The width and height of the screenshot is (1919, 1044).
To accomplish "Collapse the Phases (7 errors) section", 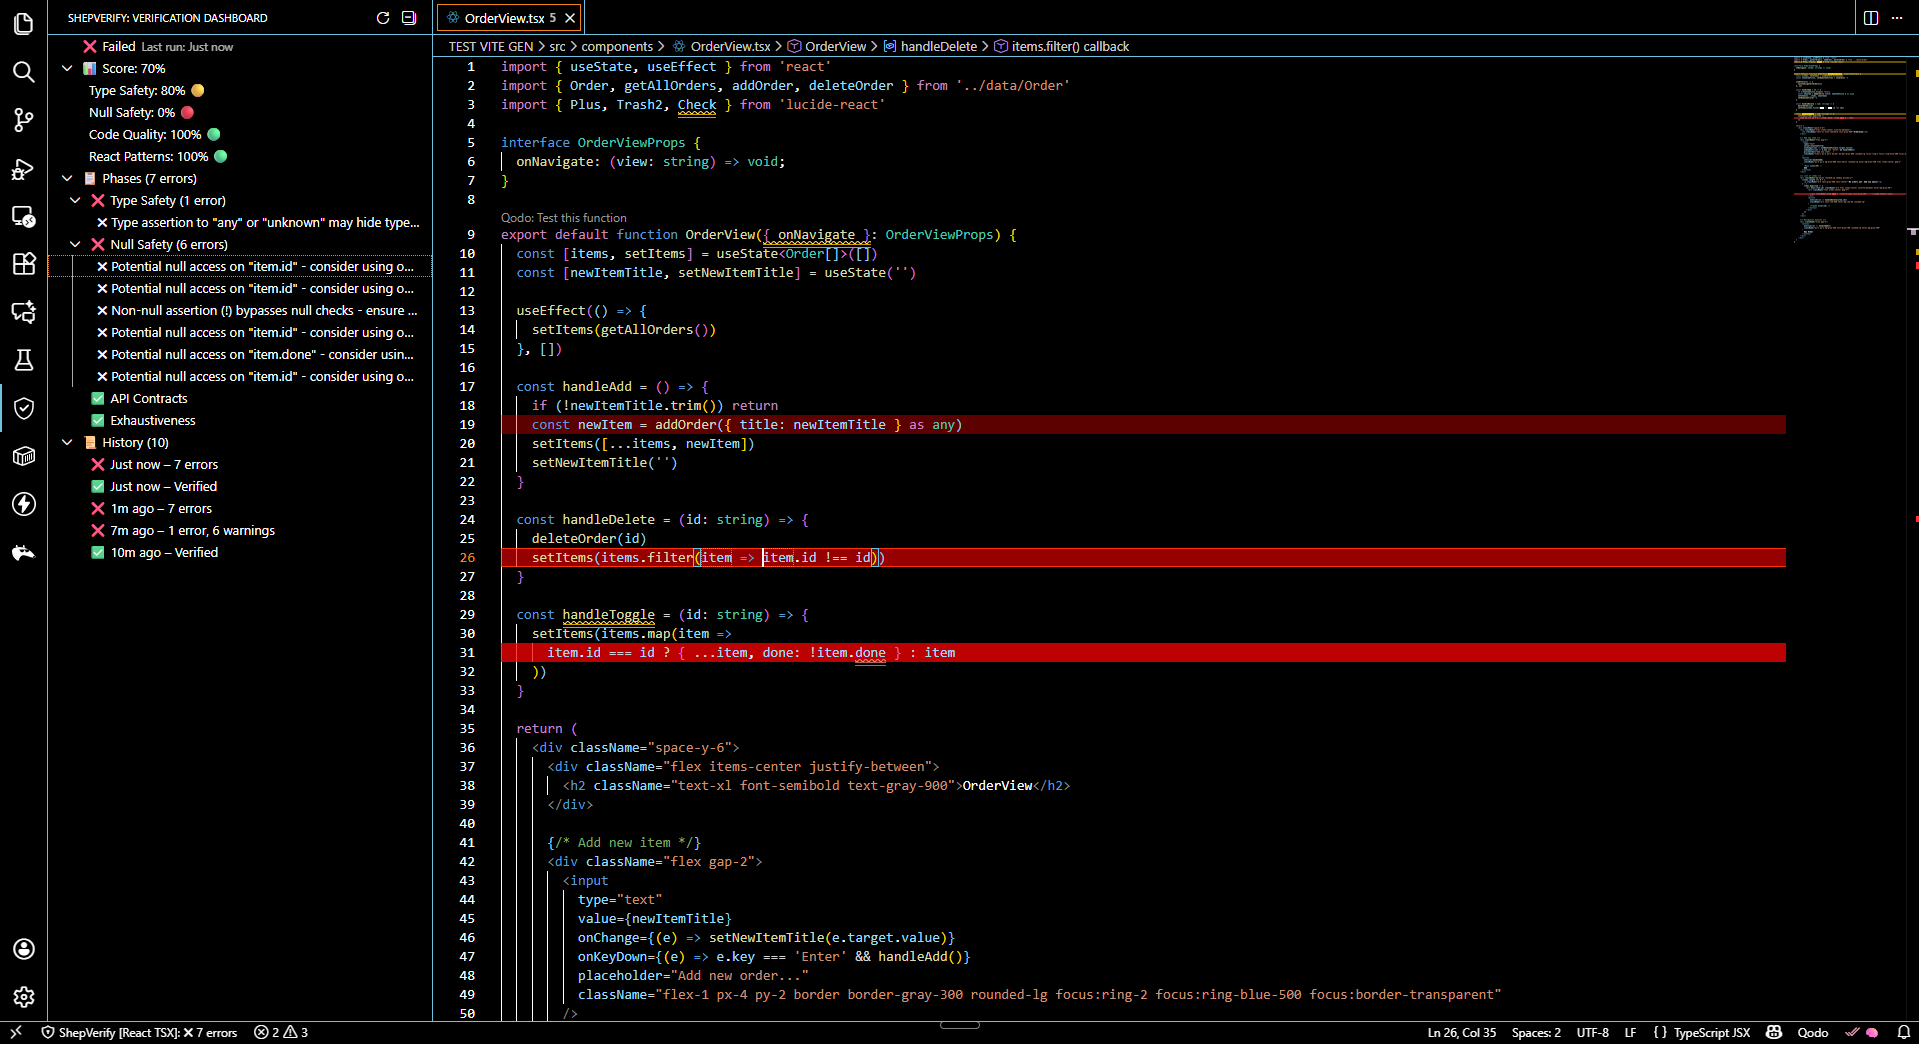I will click(67, 179).
